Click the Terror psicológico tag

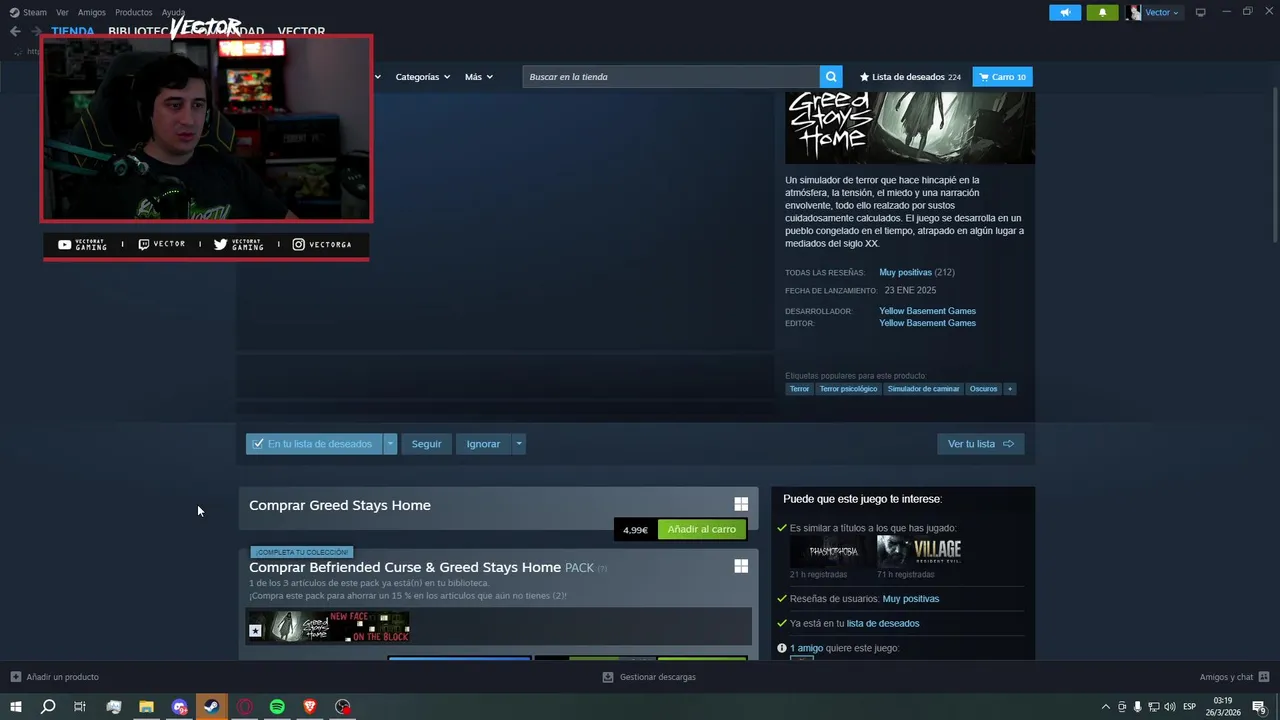[x=848, y=389]
